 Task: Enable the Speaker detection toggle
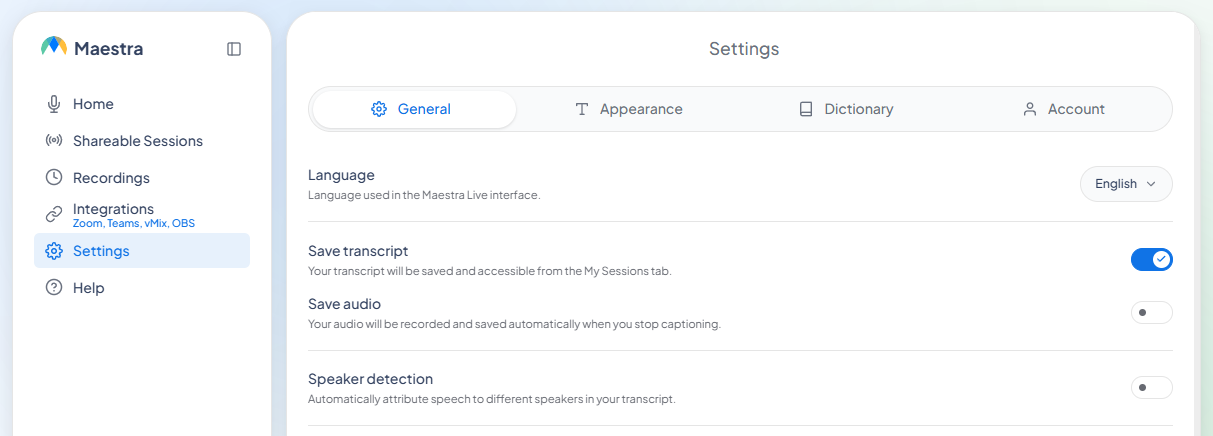(x=1151, y=387)
